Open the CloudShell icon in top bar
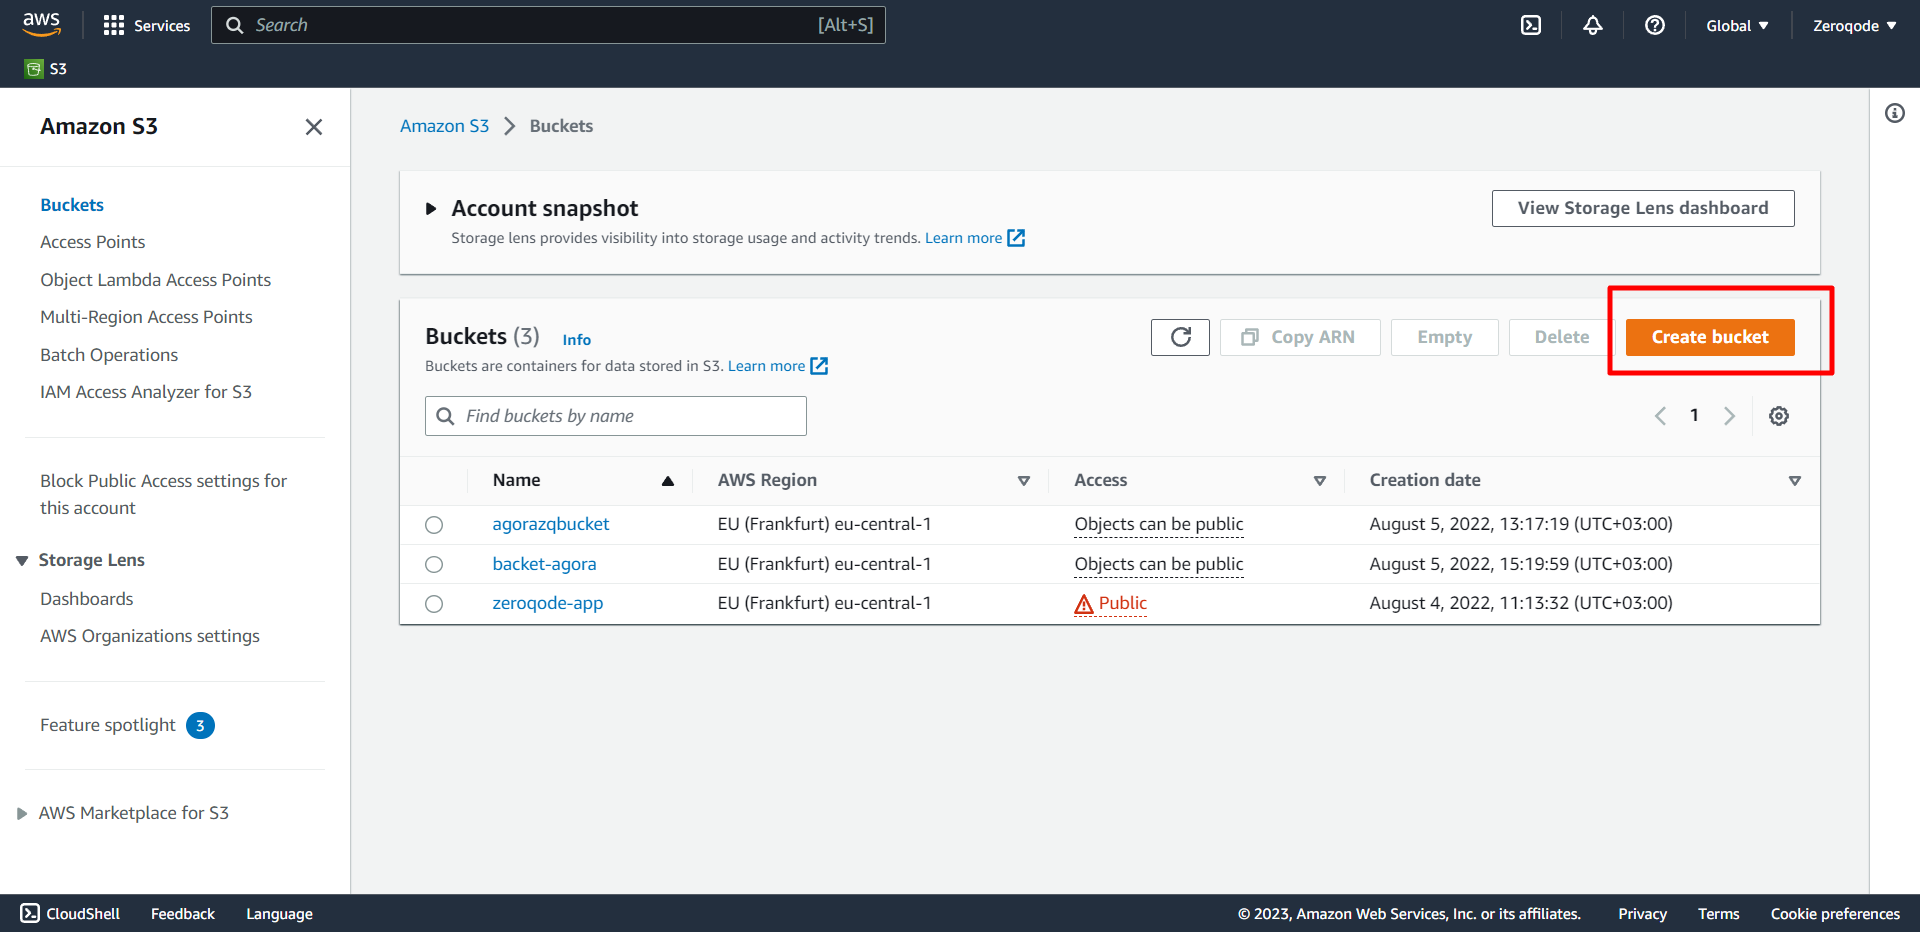This screenshot has height=932, width=1920. (1530, 25)
